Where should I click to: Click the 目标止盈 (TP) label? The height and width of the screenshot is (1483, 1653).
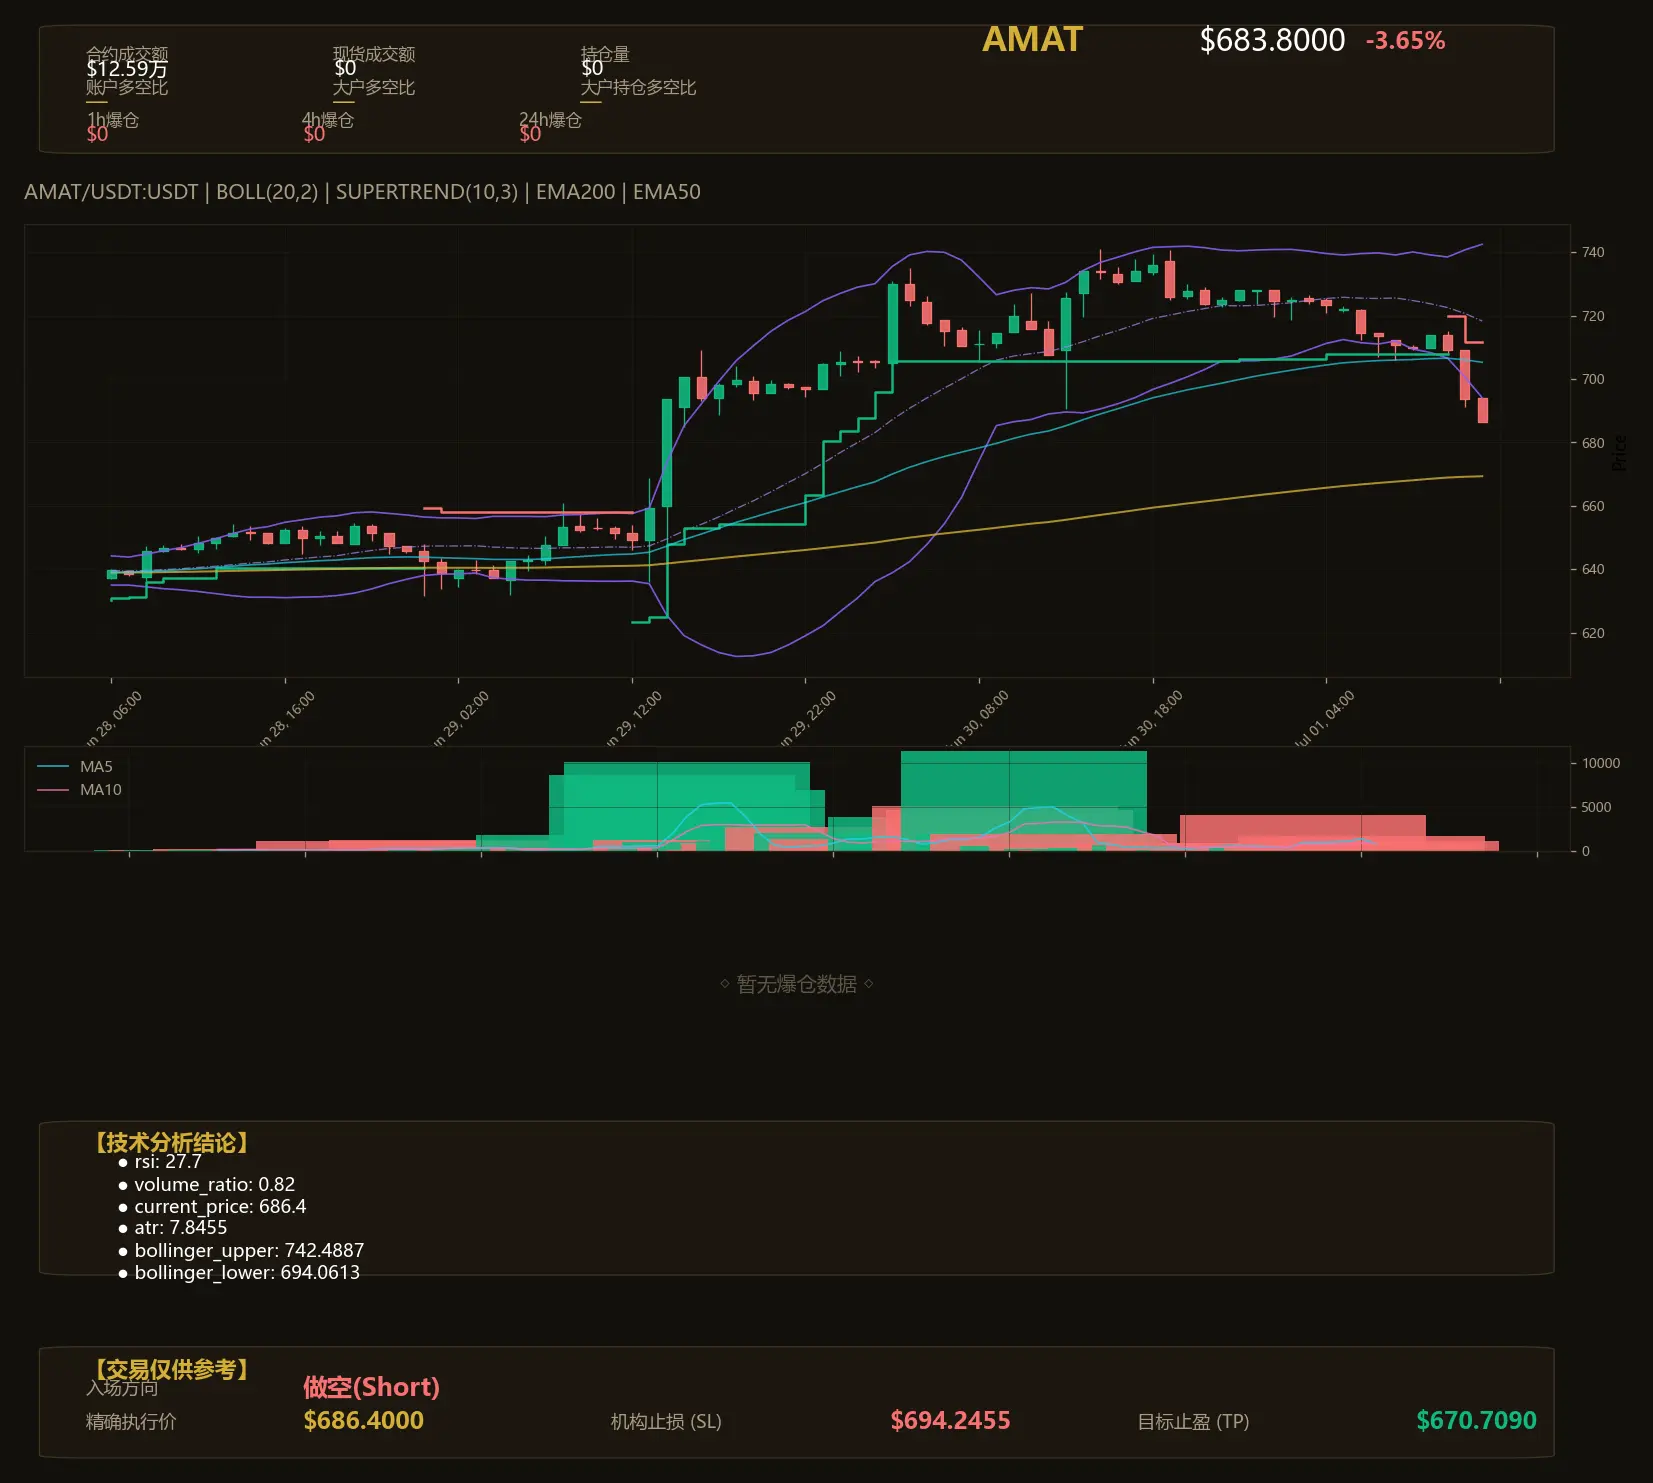pyautogui.click(x=1193, y=1422)
